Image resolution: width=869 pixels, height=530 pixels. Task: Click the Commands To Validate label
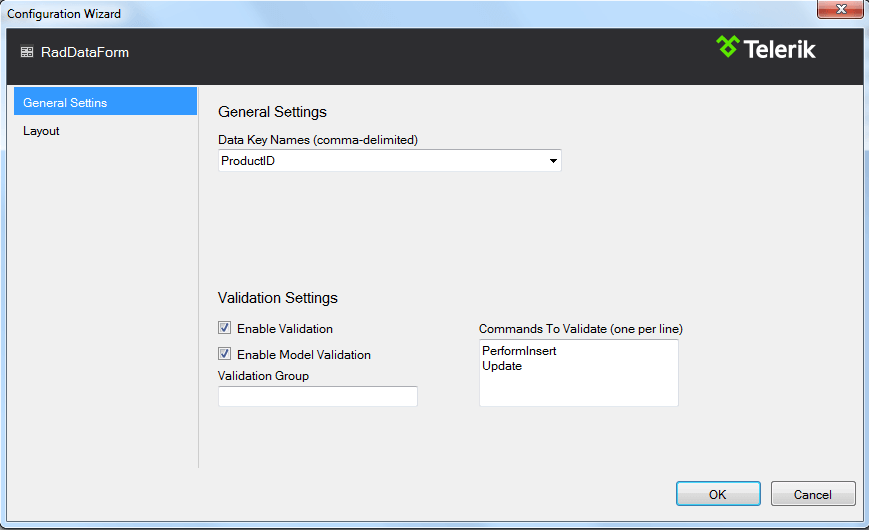click(581, 329)
